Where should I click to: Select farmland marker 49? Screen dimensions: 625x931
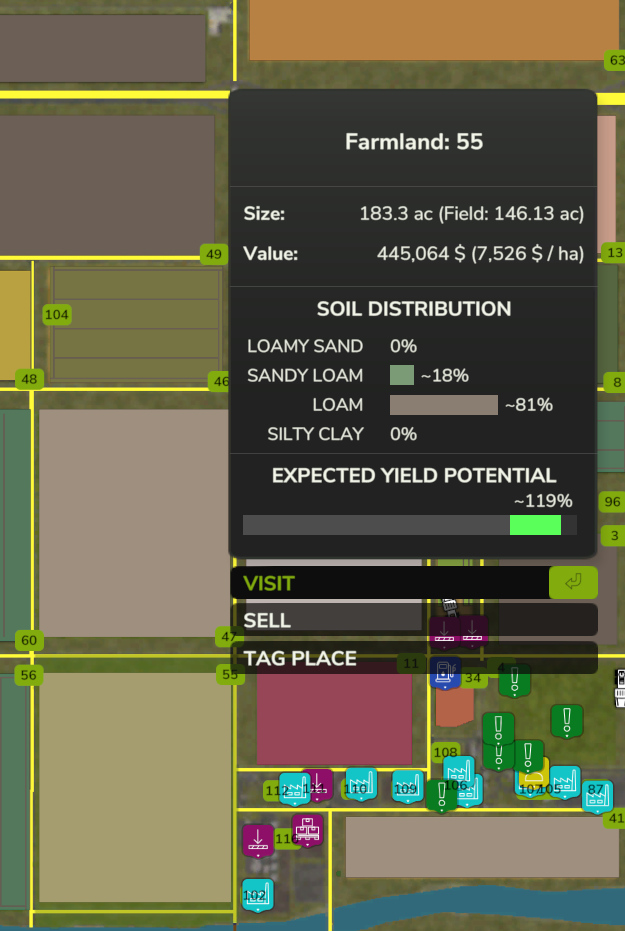[214, 254]
